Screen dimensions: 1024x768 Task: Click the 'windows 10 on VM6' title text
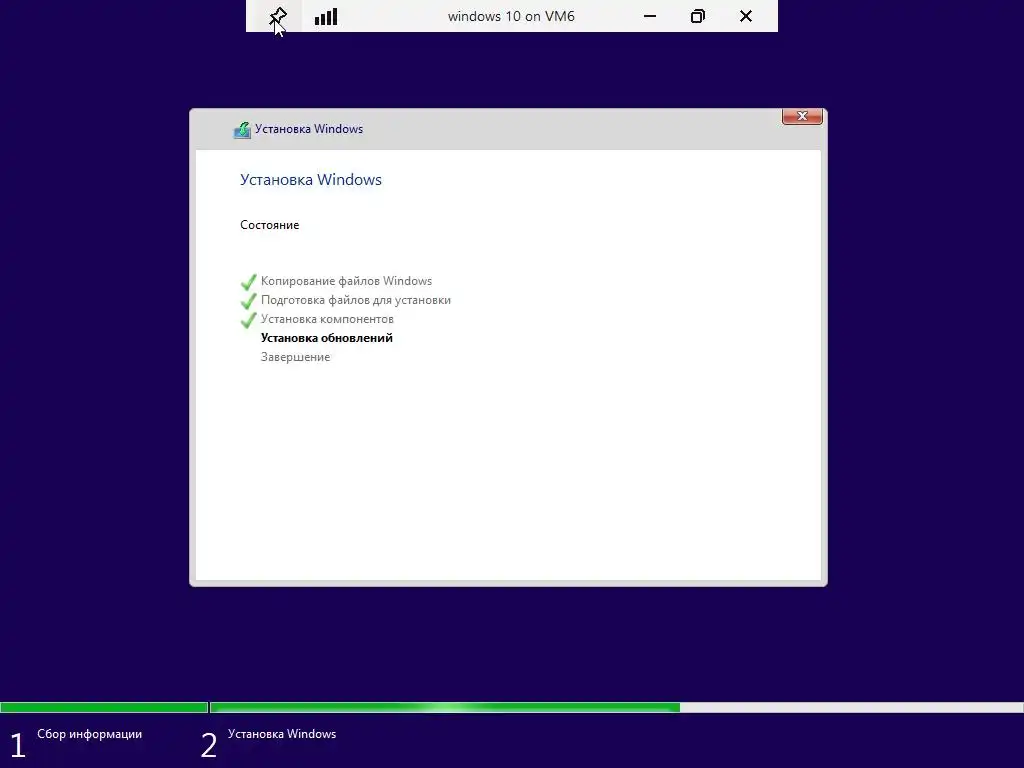tap(511, 16)
